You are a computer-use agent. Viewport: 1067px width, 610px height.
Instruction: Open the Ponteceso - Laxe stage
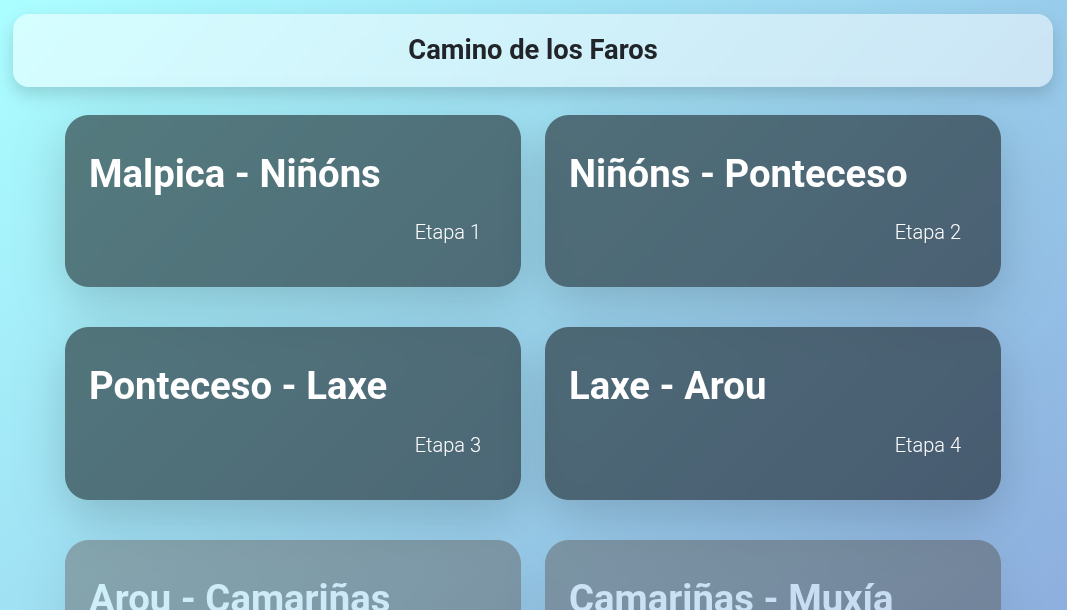[292, 413]
